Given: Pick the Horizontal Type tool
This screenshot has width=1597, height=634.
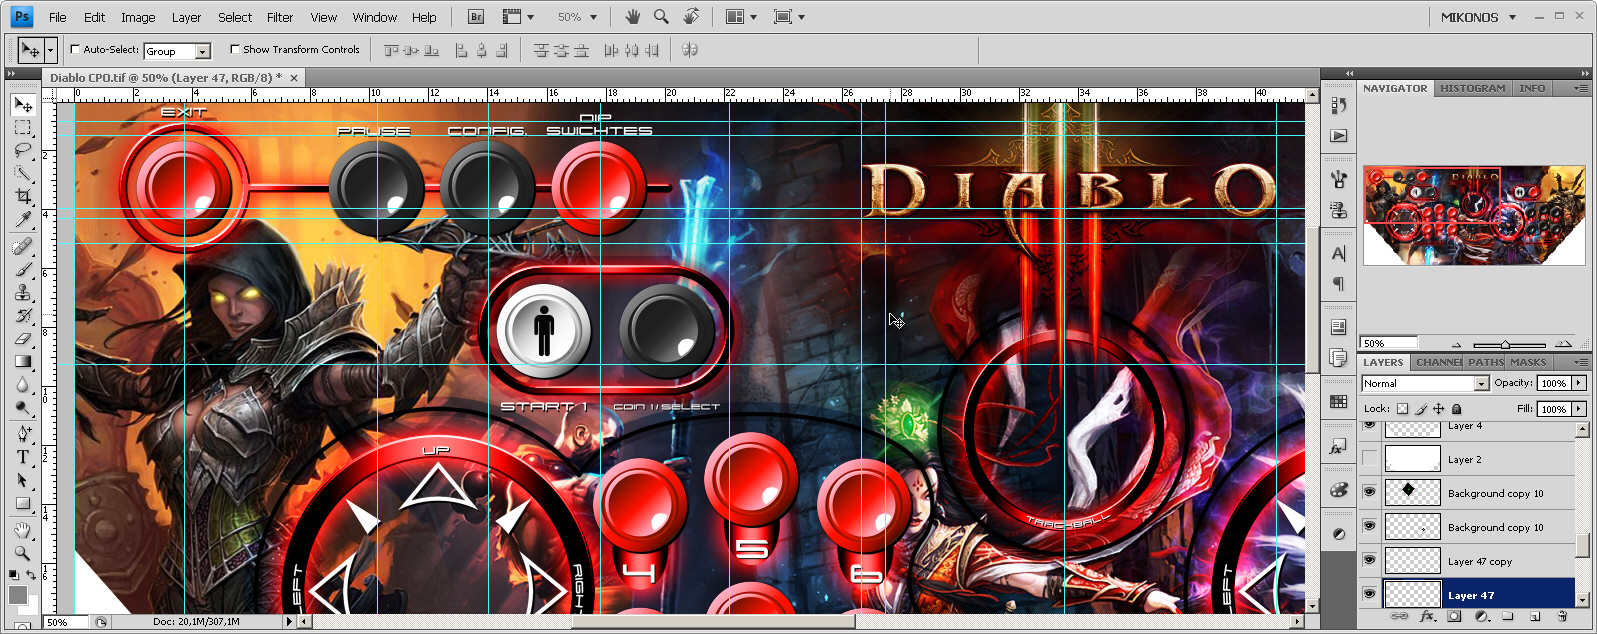Looking at the screenshot, I should pos(22,457).
